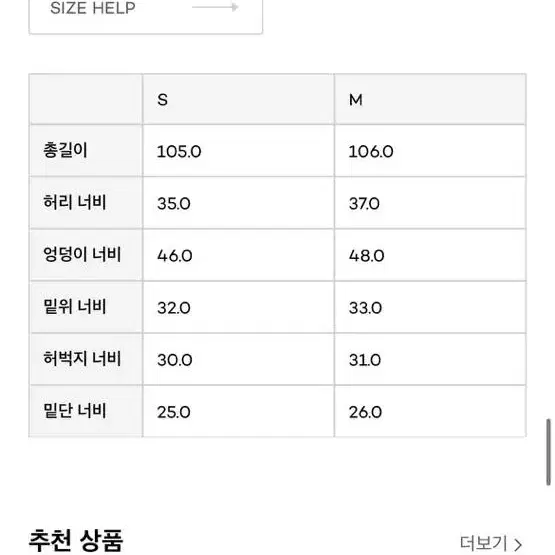555x555 pixels.
Task: Click the 25.0 hem width cell
Action: (x=238, y=411)
